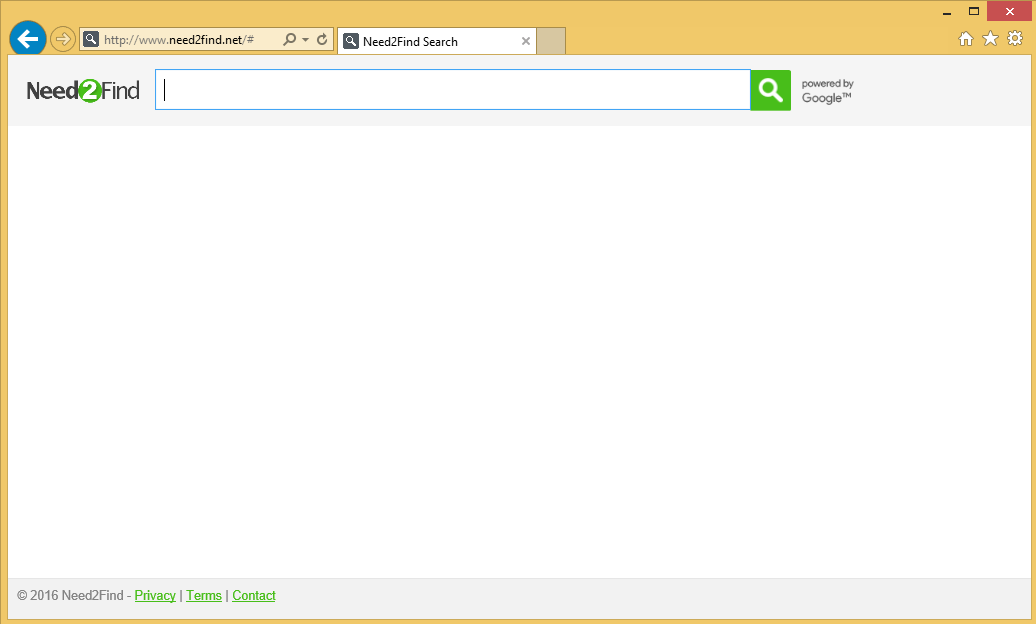Click the favorites star icon
1036x624 pixels.
tap(990, 38)
